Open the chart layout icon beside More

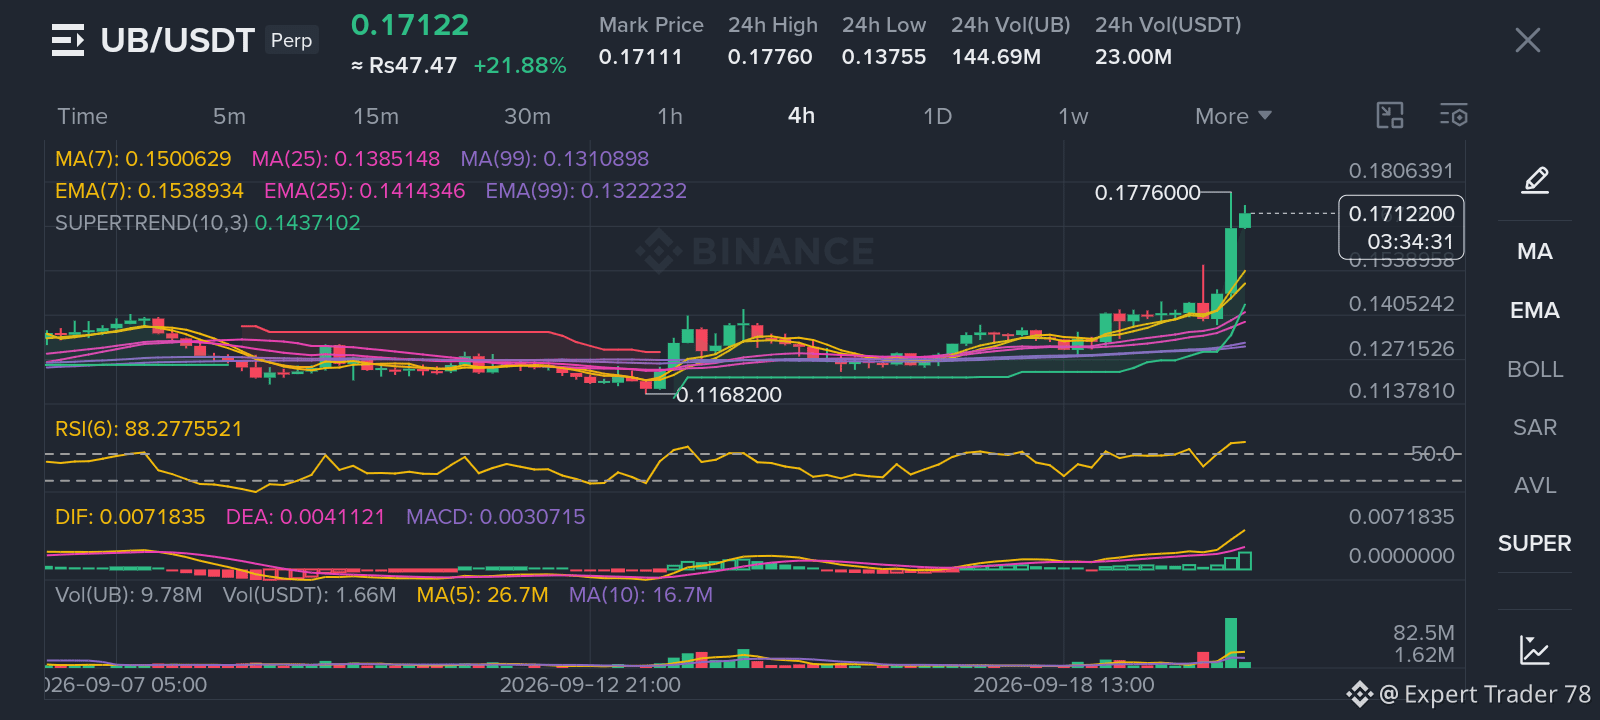tap(1390, 116)
